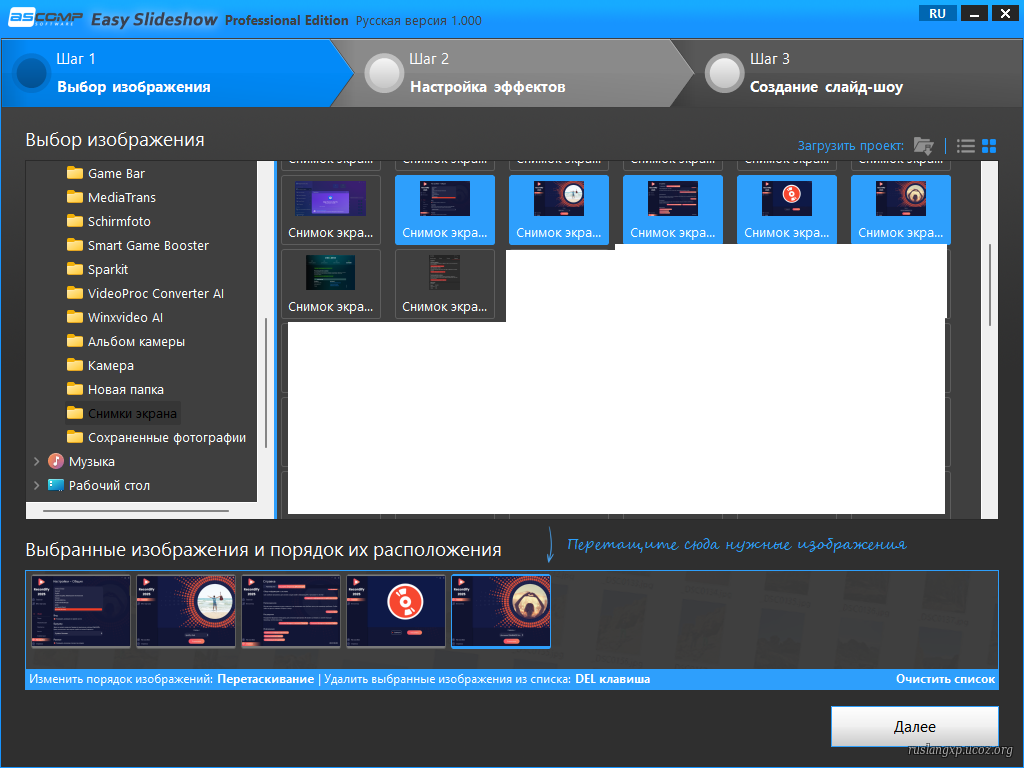This screenshot has height=768, width=1024.
Task: Open the load project folder icon
Action: (923, 146)
